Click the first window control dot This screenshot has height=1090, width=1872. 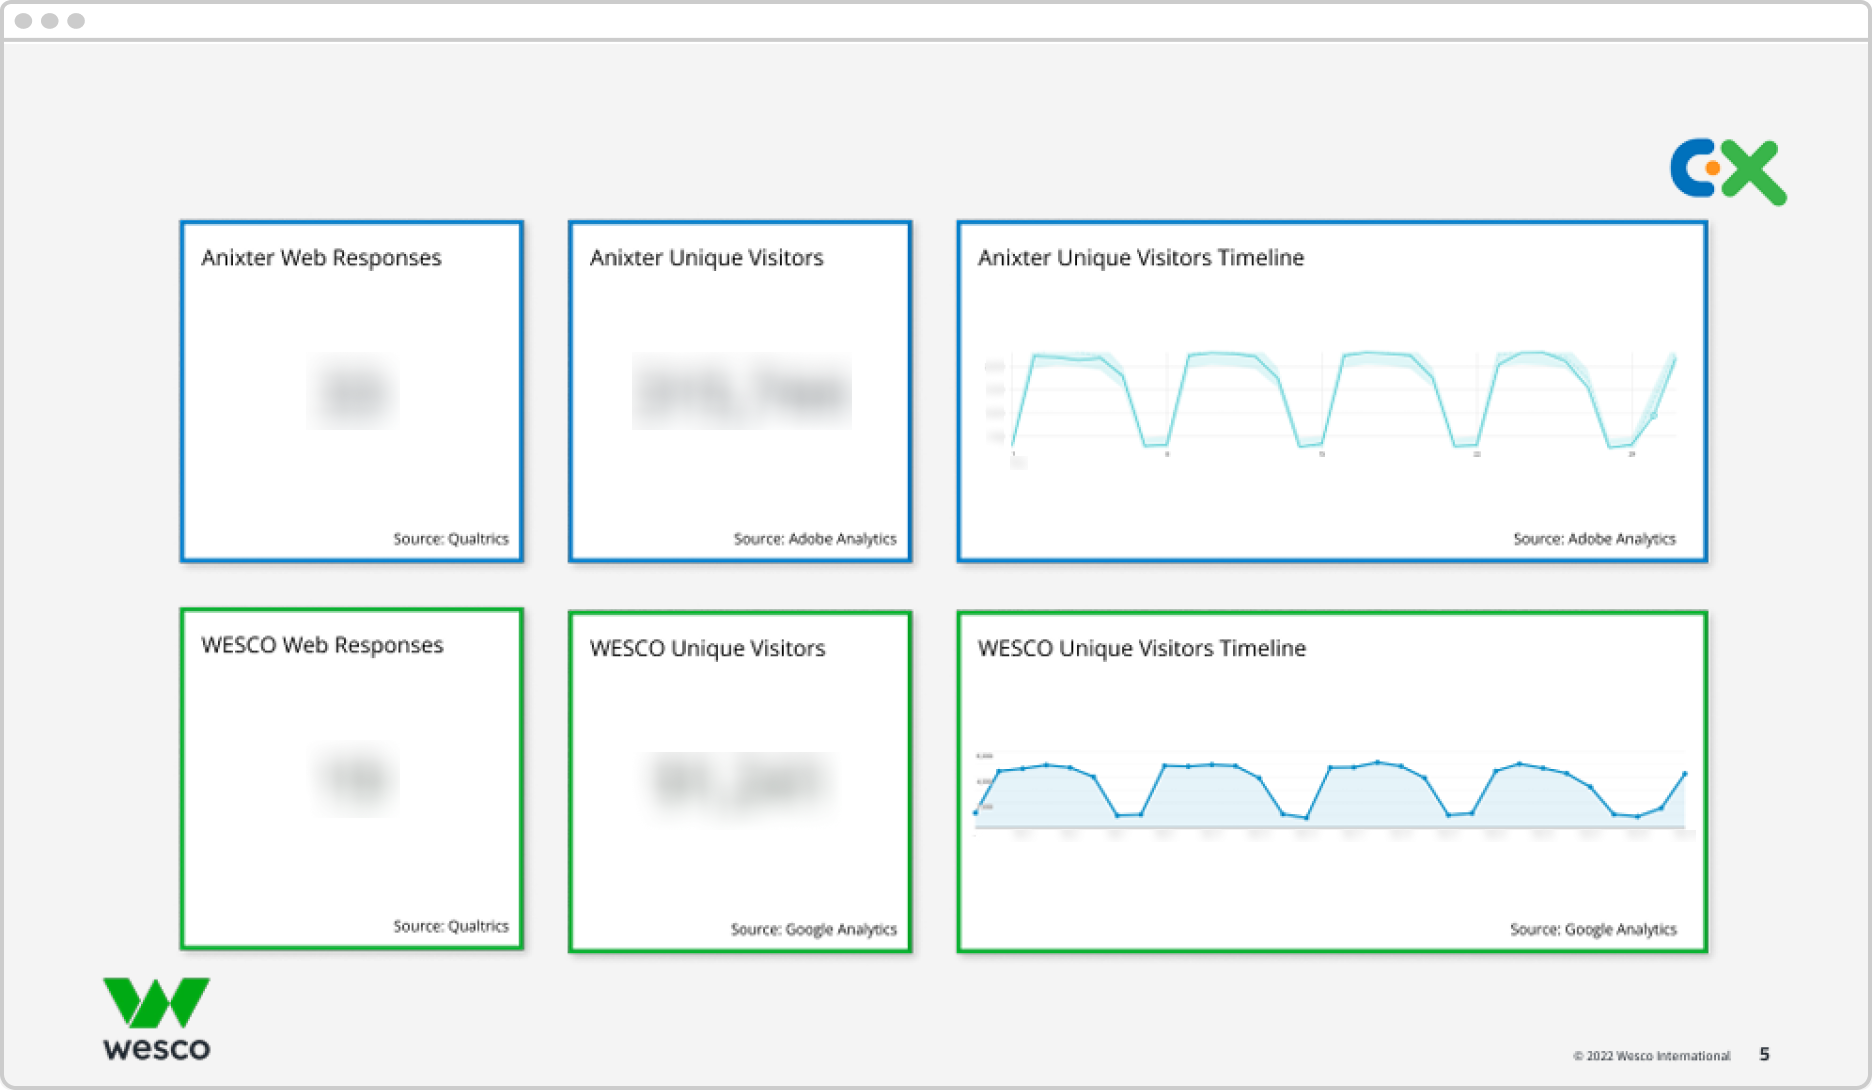click(x=24, y=21)
